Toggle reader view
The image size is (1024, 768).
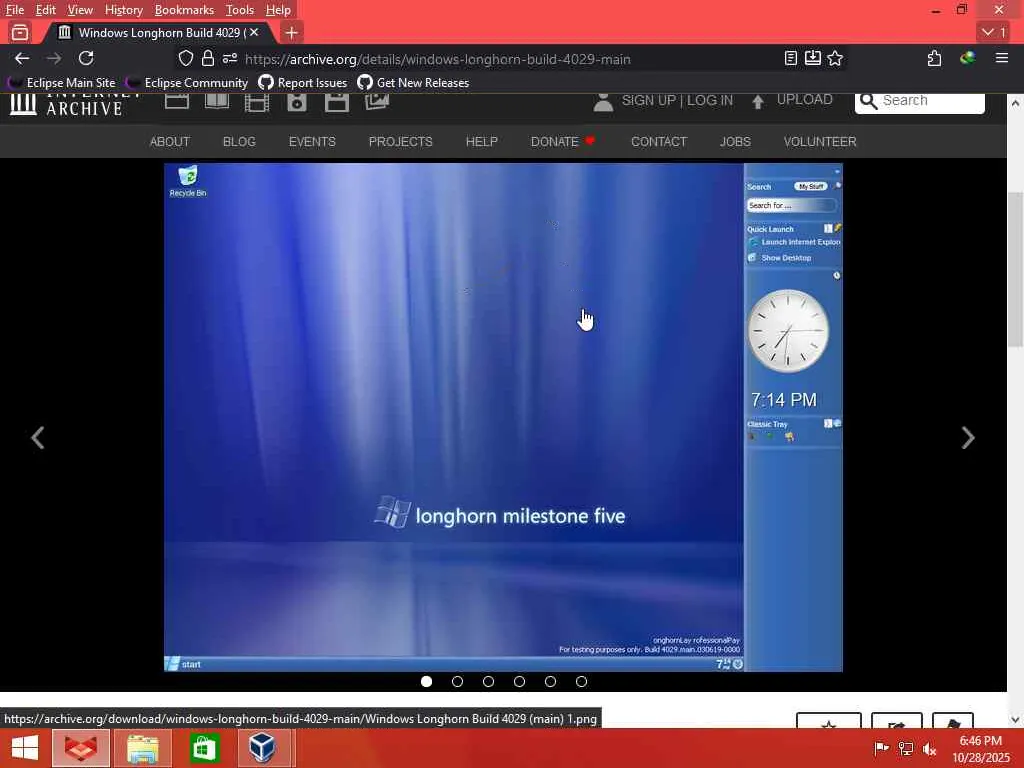point(791,58)
